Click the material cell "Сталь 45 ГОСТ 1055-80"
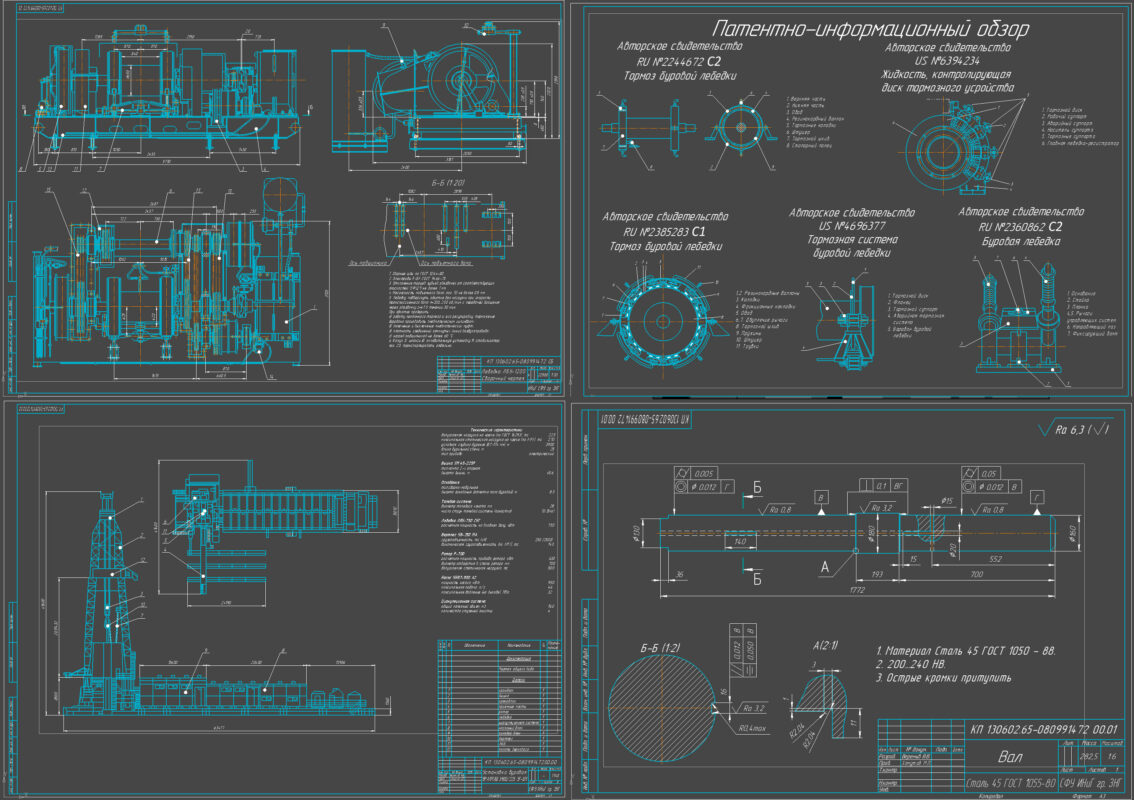This screenshot has width=1134, height=800. pos(1010,784)
